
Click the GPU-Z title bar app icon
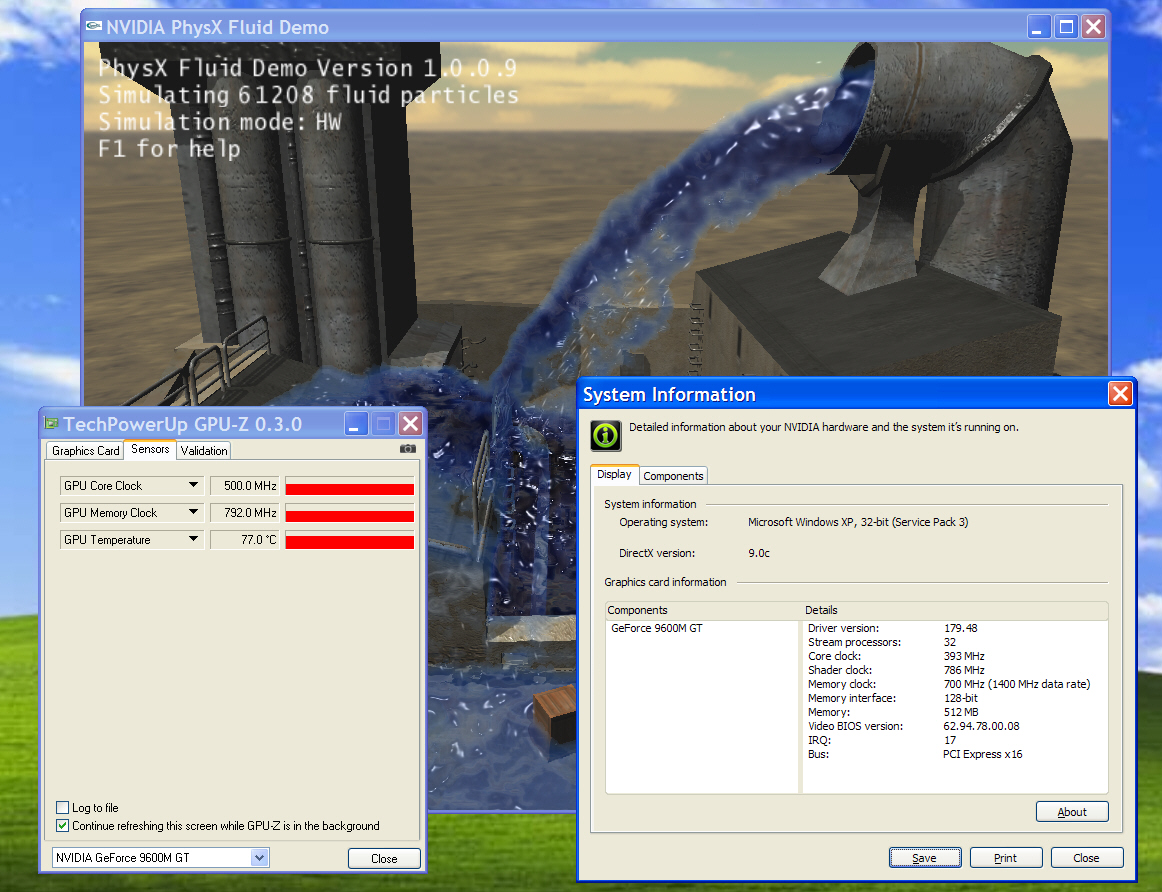point(51,423)
